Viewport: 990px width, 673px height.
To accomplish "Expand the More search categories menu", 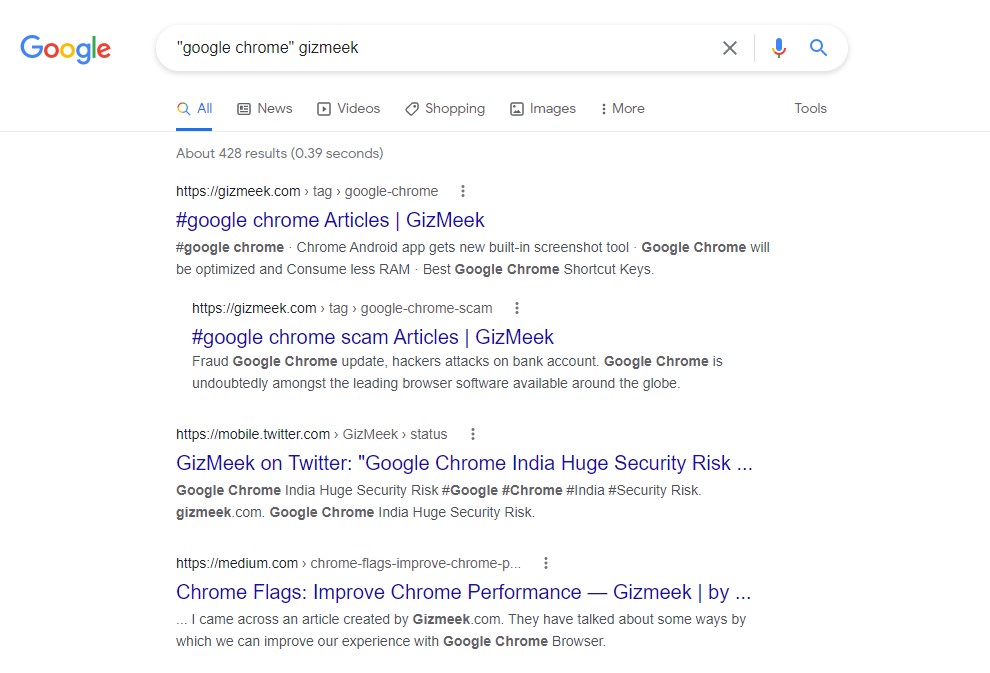I will (x=622, y=109).
